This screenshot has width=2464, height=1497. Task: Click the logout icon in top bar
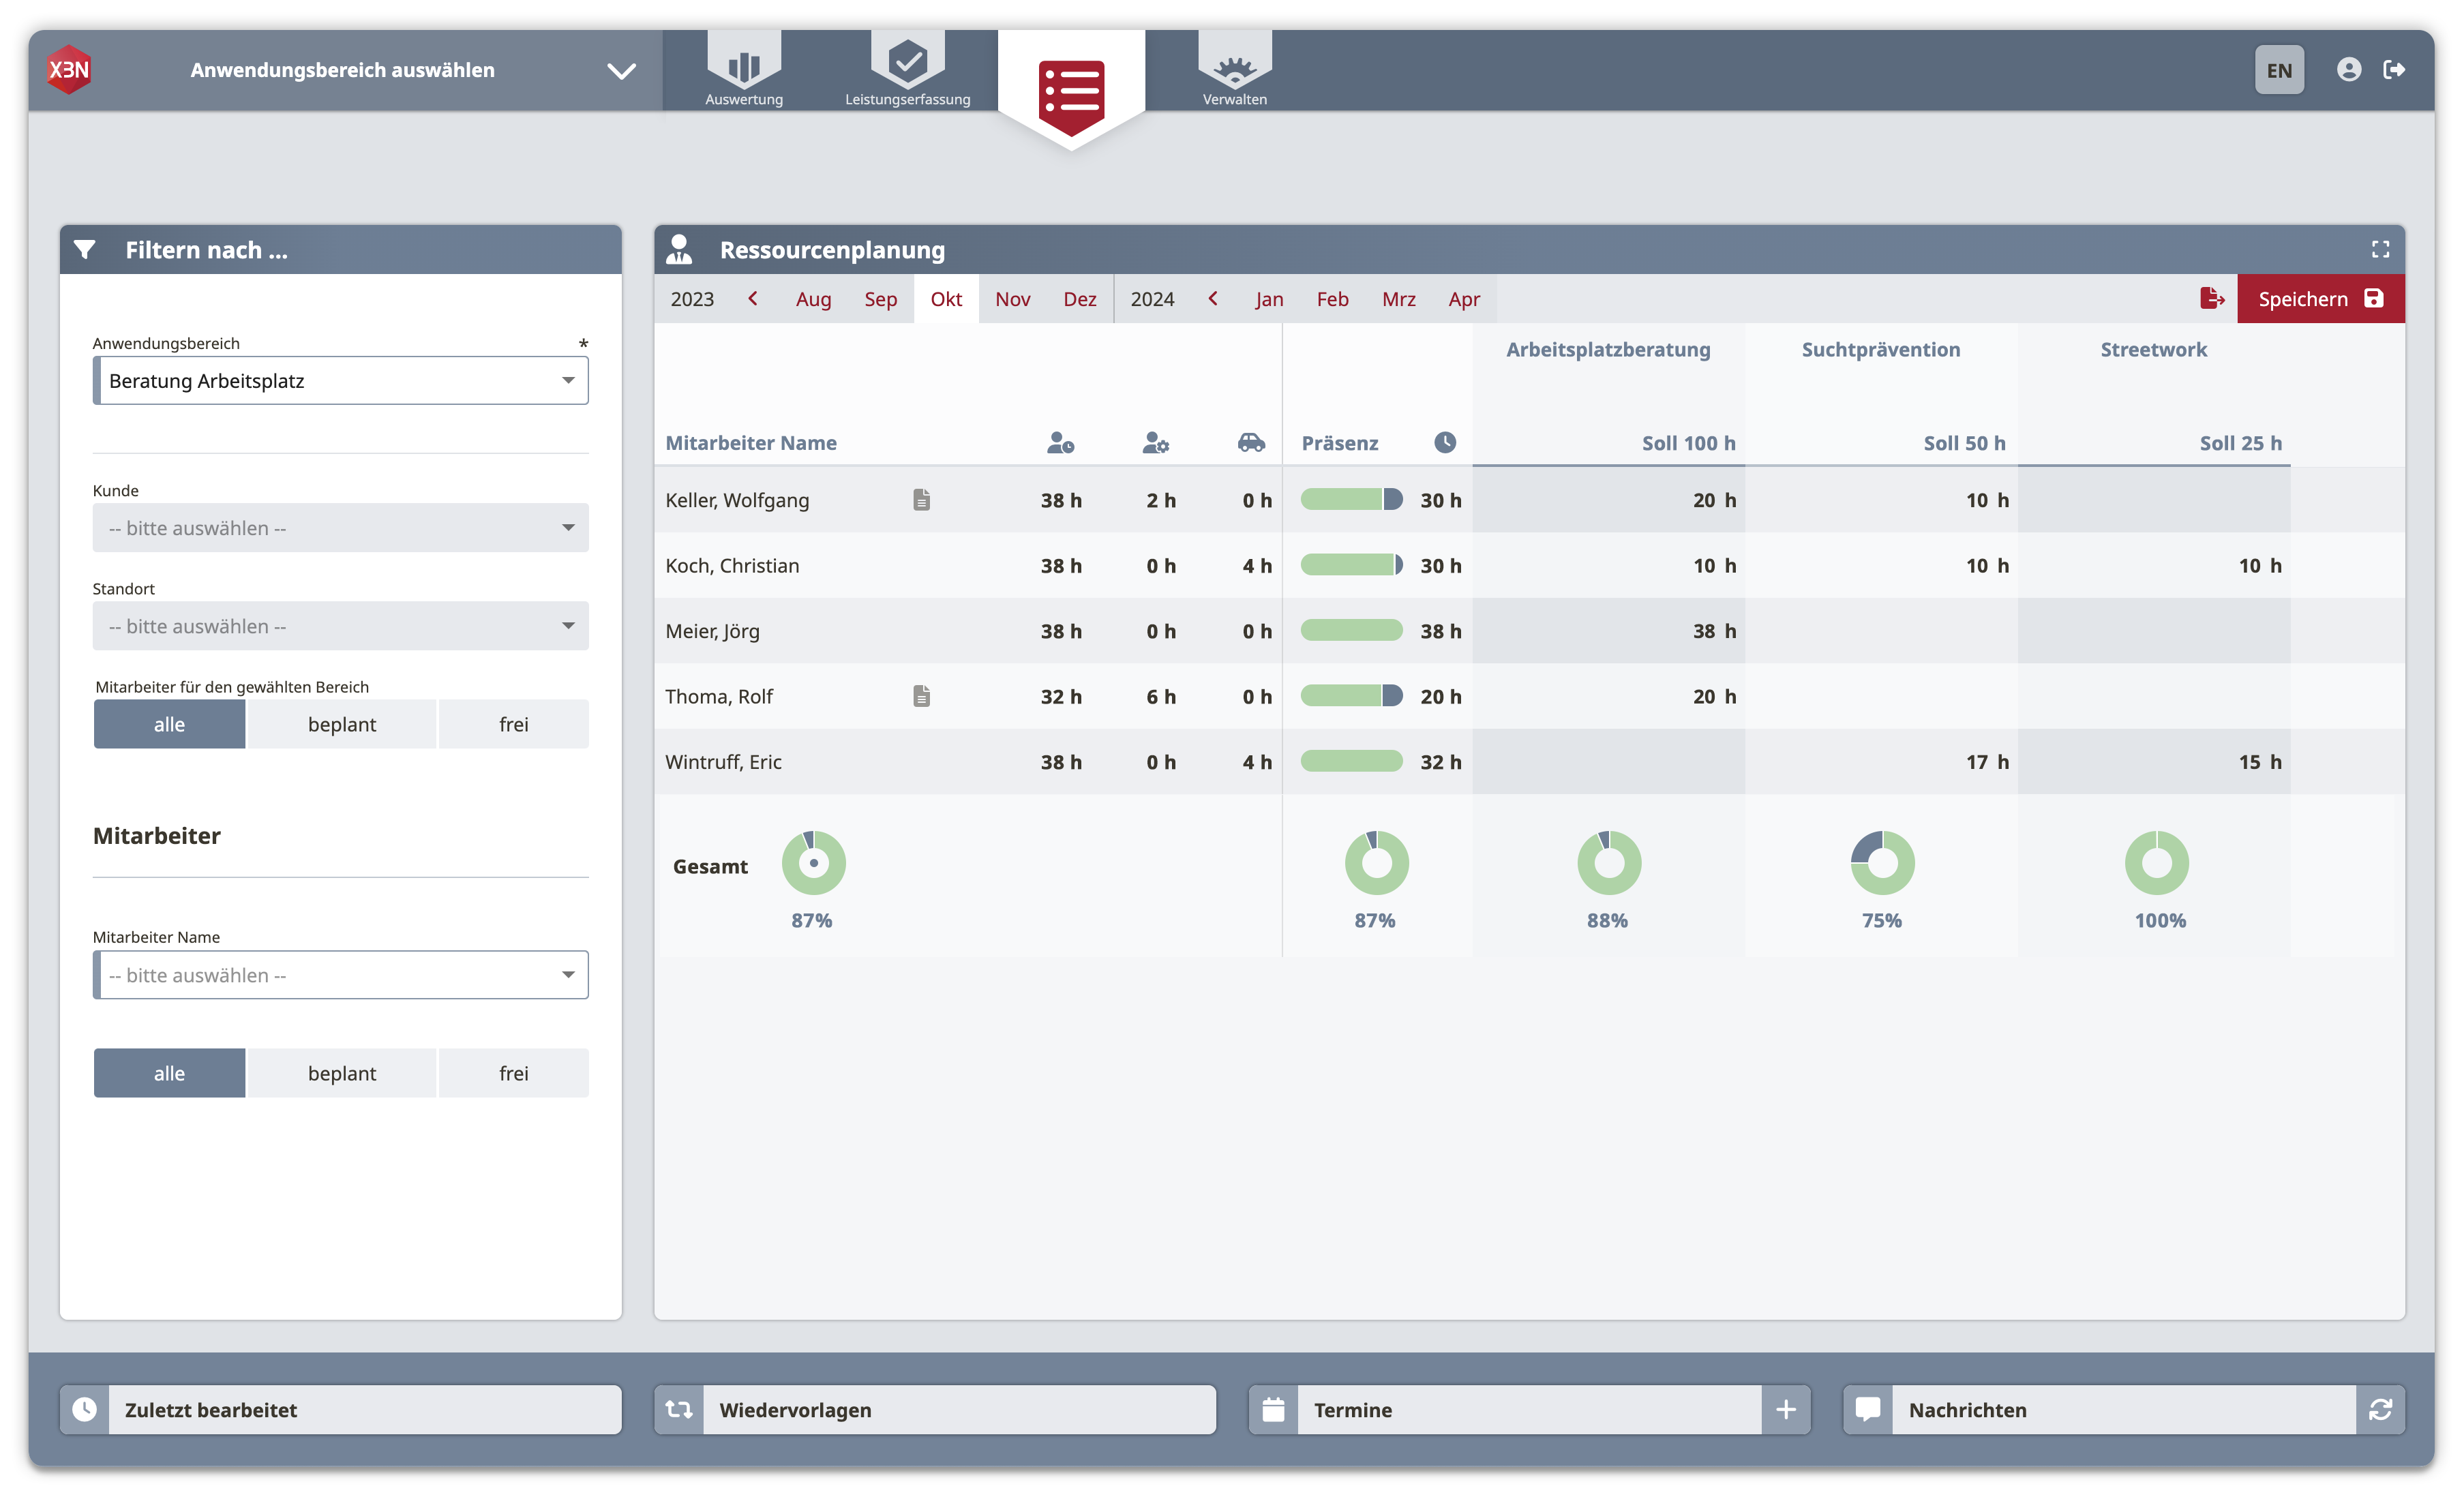(x=2394, y=69)
